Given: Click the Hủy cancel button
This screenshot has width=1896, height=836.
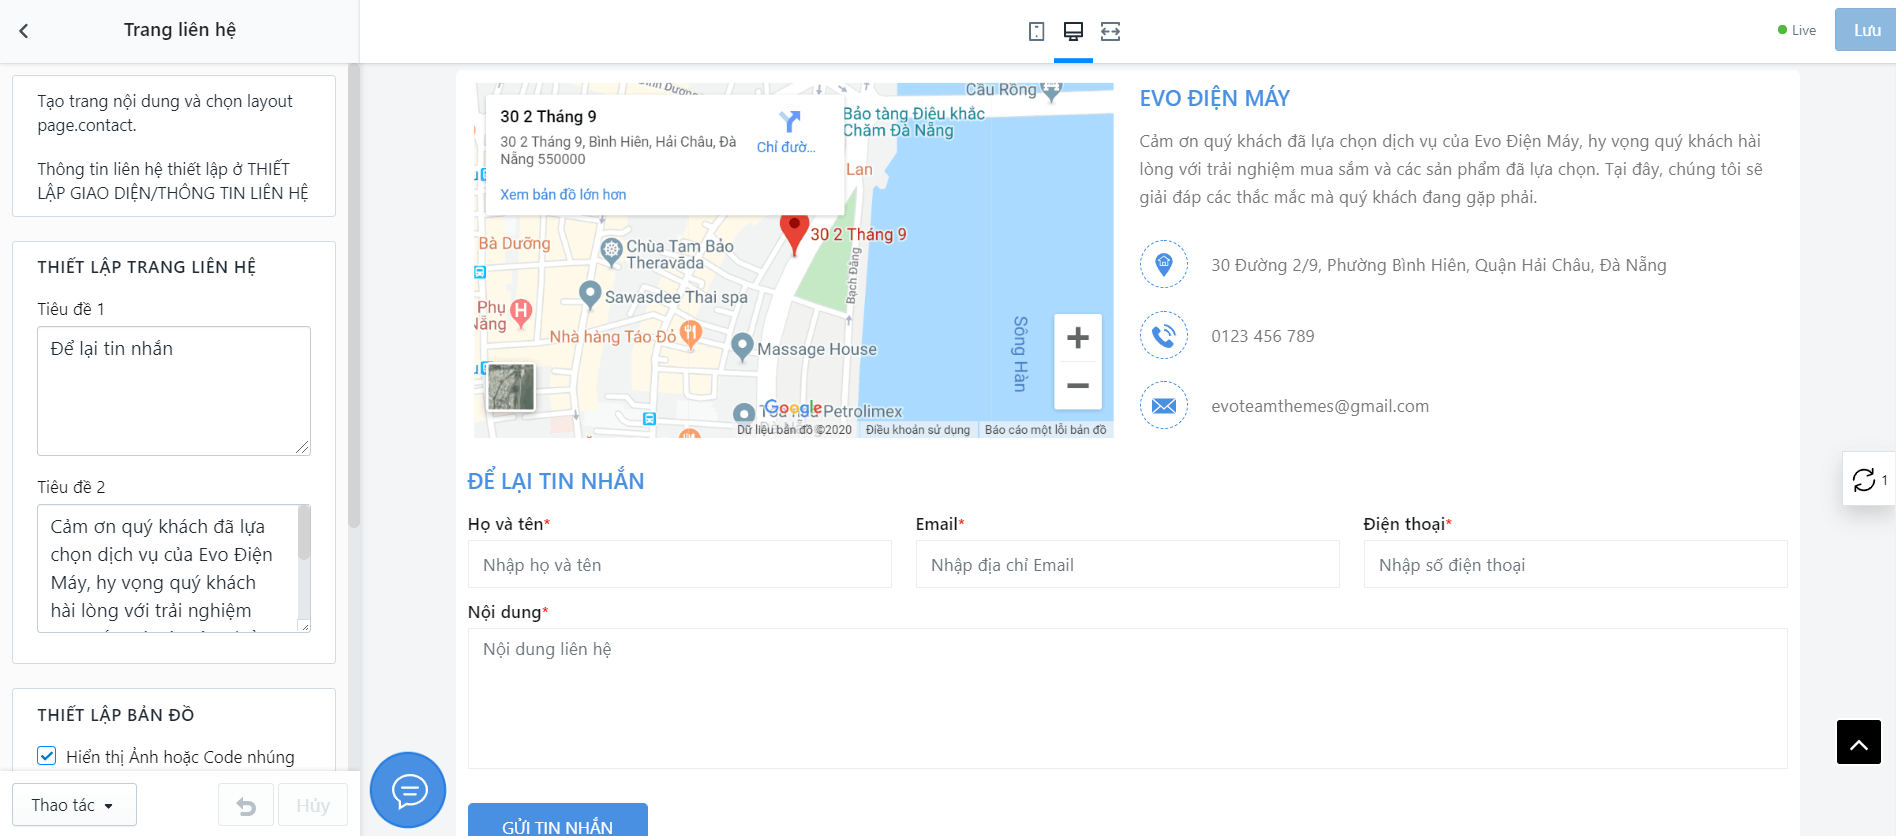Looking at the screenshot, I should point(313,805).
